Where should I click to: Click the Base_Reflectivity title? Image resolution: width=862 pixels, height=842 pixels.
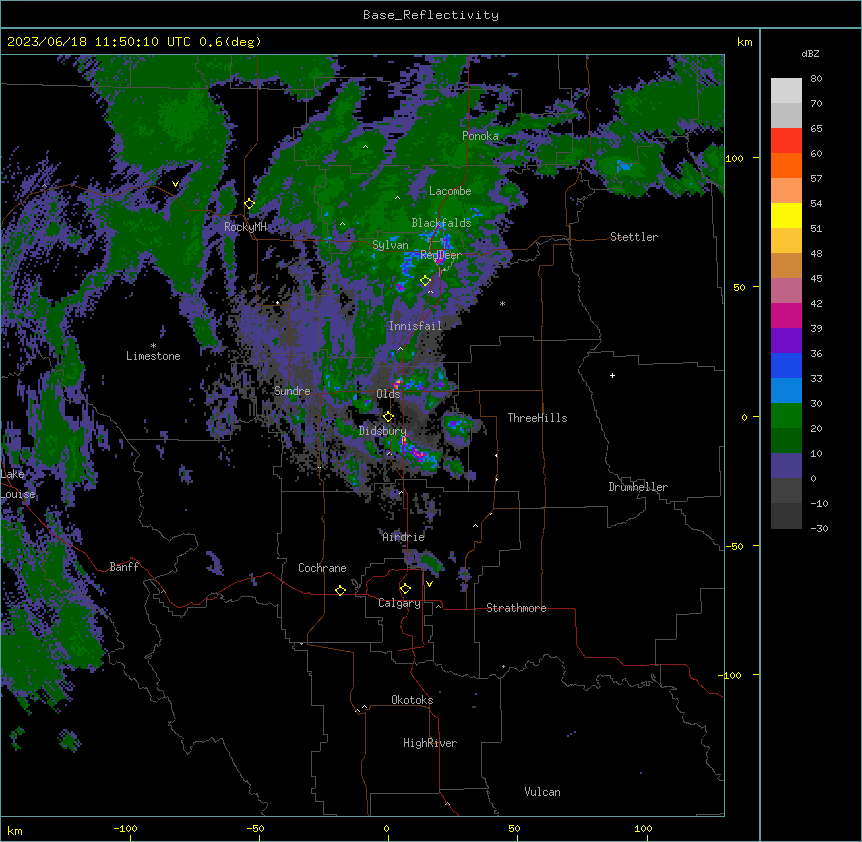coord(431,15)
